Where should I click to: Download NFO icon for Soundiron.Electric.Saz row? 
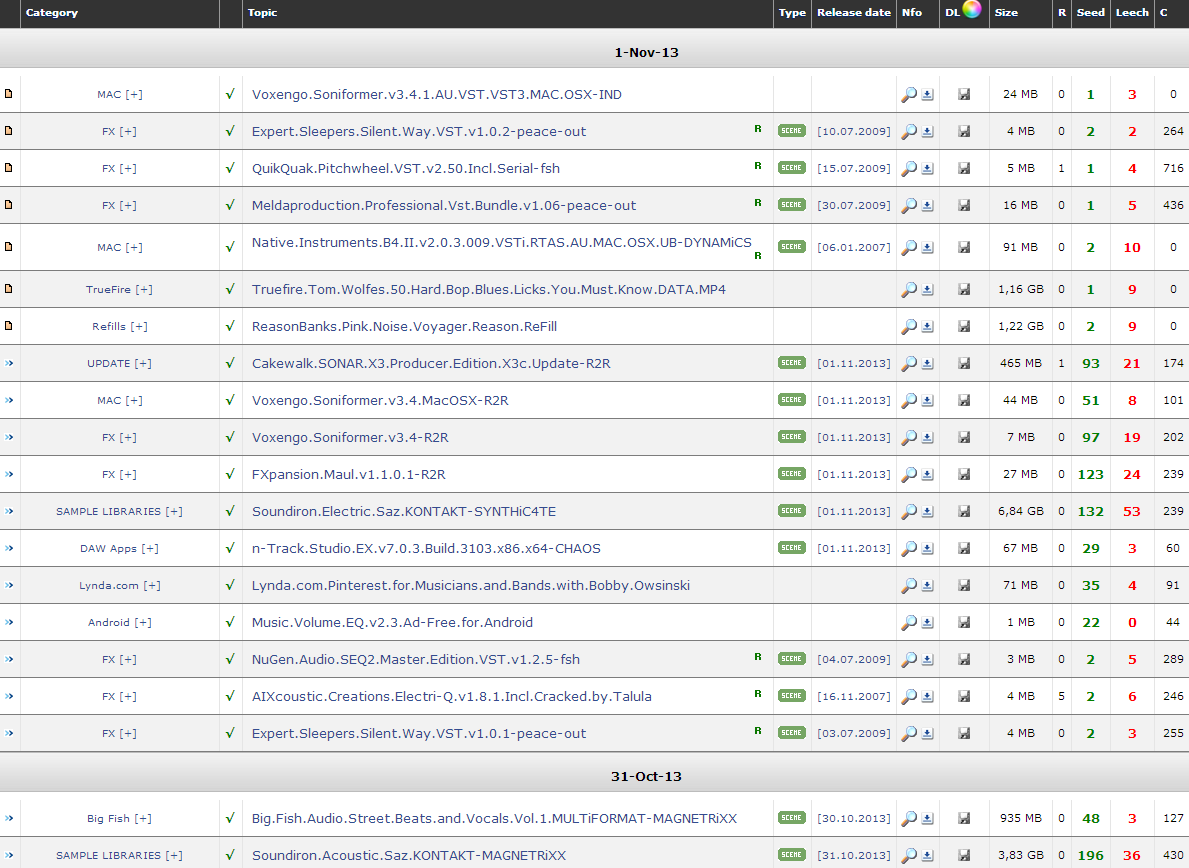(x=927, y=512)
